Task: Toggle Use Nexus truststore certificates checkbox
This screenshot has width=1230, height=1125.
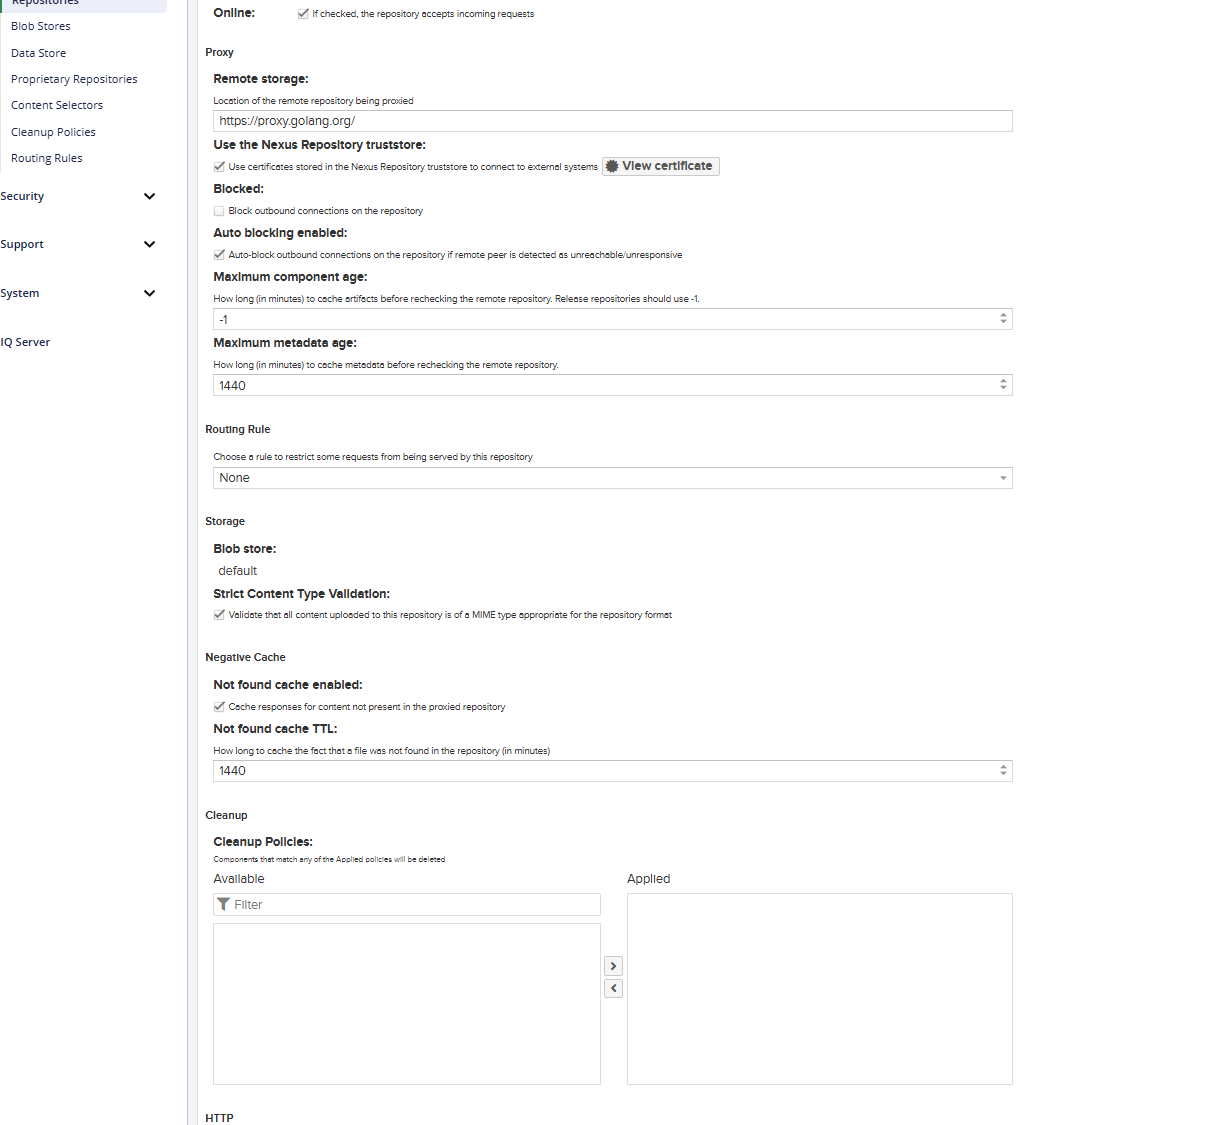Action: click(219, 167)
